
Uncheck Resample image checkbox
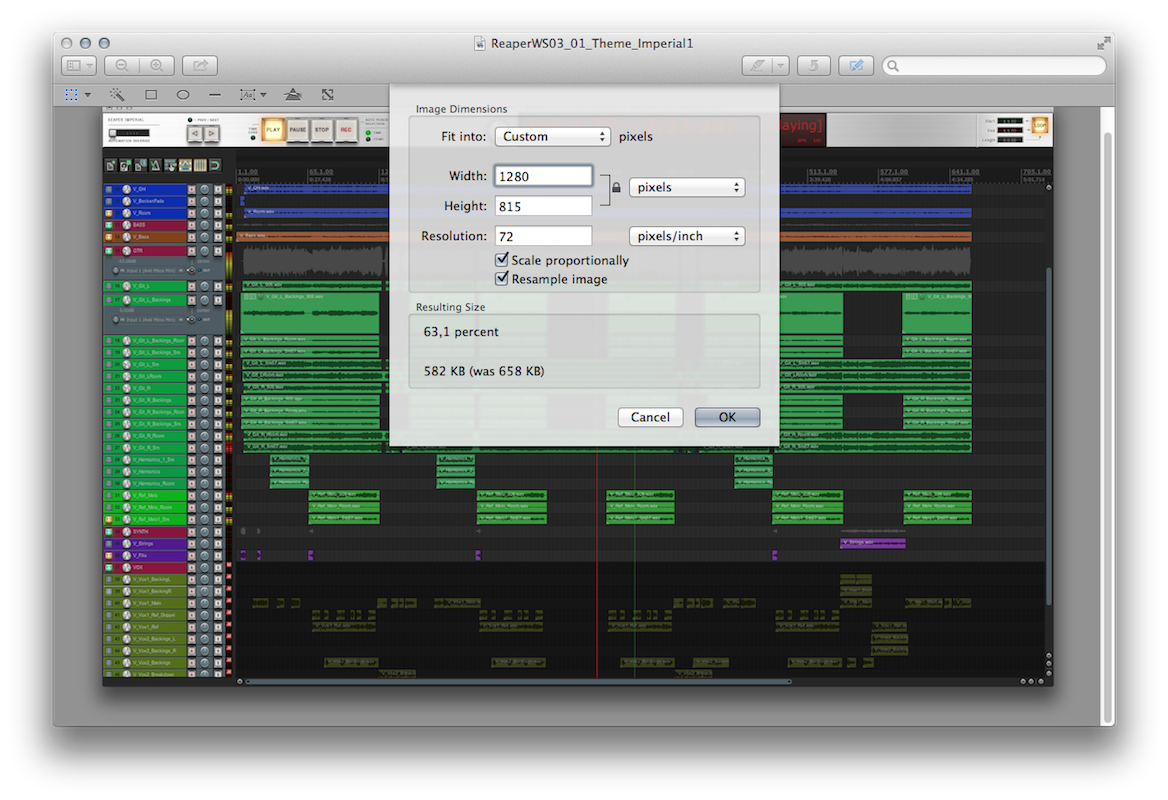point(502,279)
